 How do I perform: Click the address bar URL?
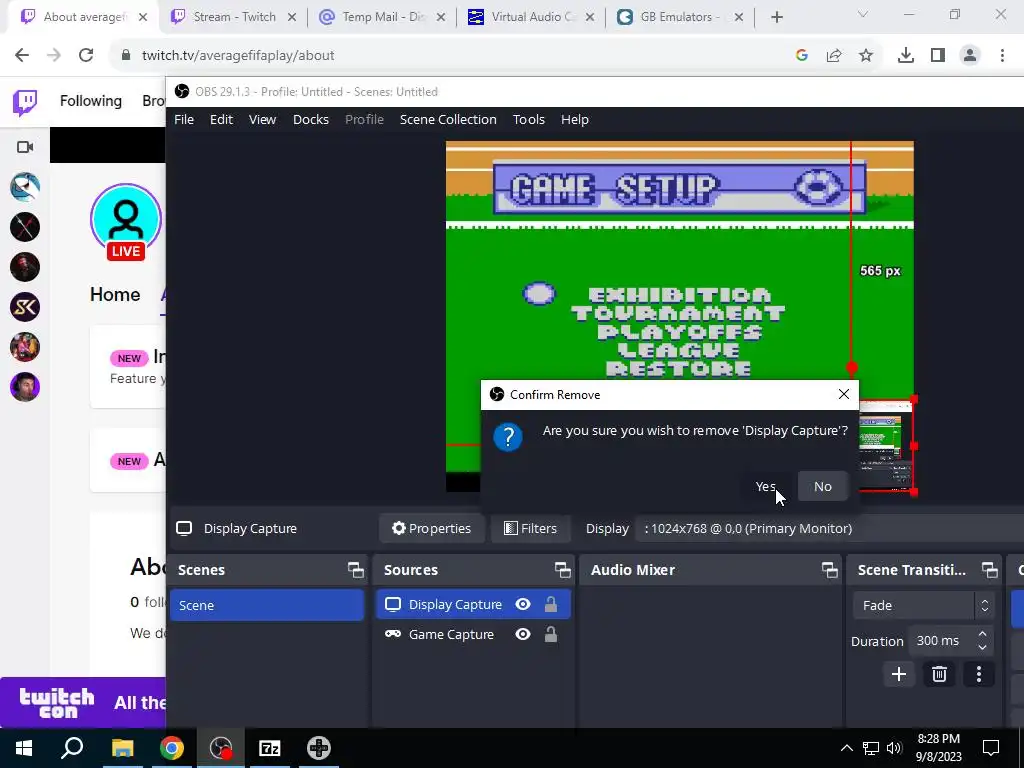(x=238, y=56)
